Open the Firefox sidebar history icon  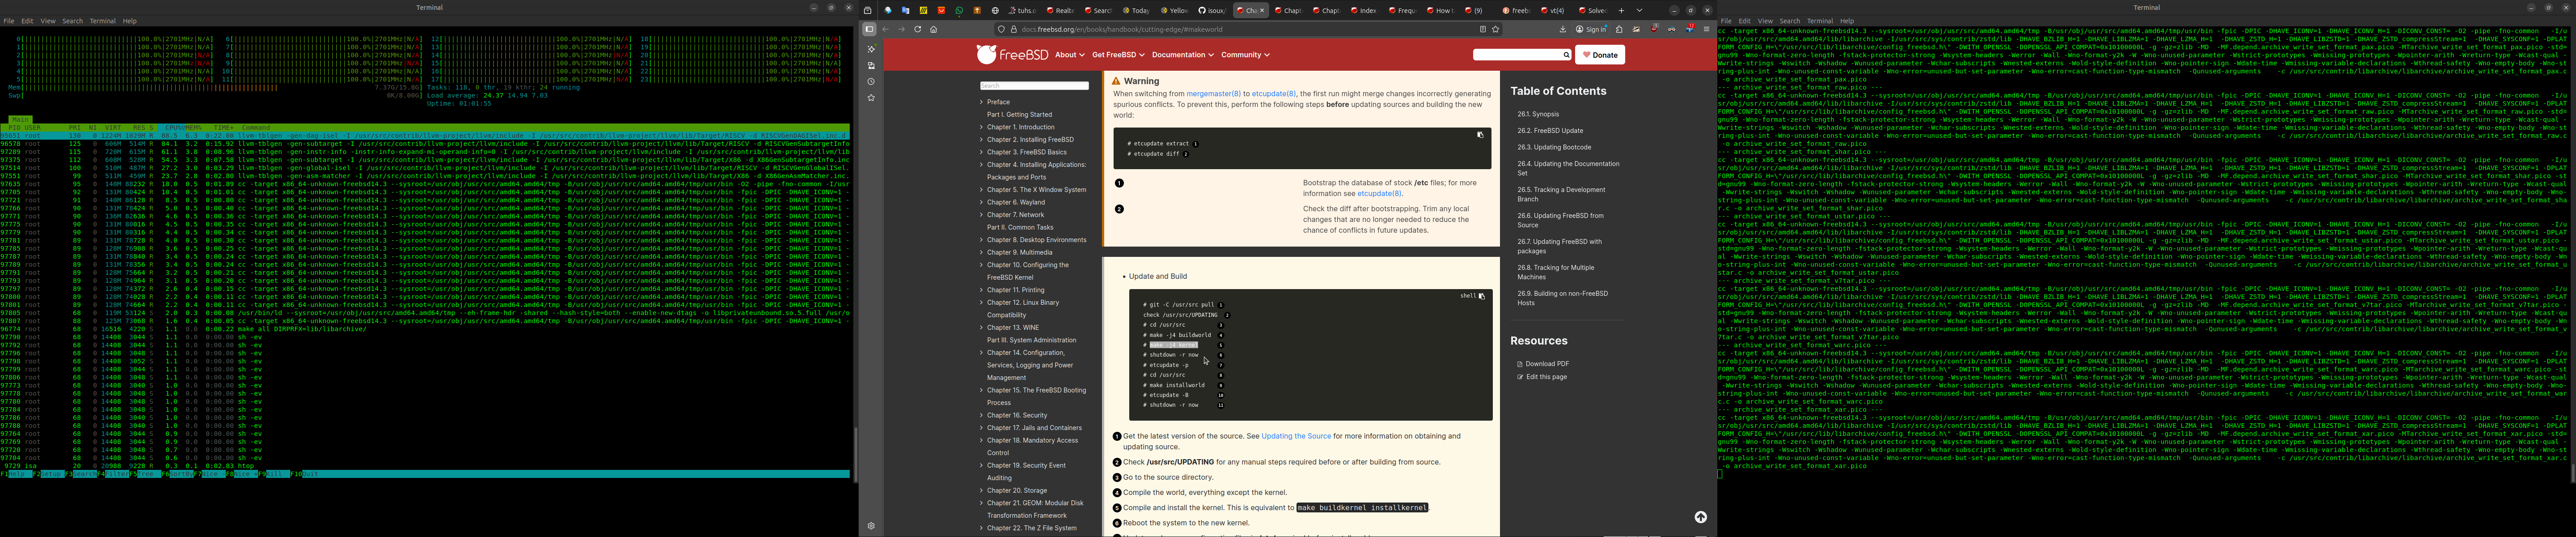tap(871, 82)
